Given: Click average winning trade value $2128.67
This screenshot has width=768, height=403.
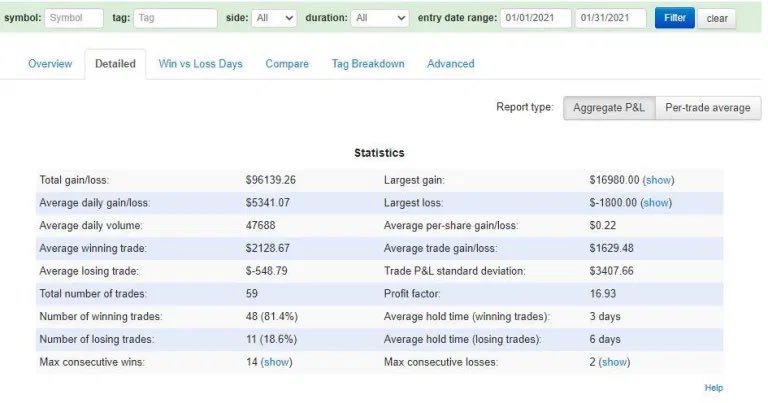Looking at the screenshot, I should point(267,248).
